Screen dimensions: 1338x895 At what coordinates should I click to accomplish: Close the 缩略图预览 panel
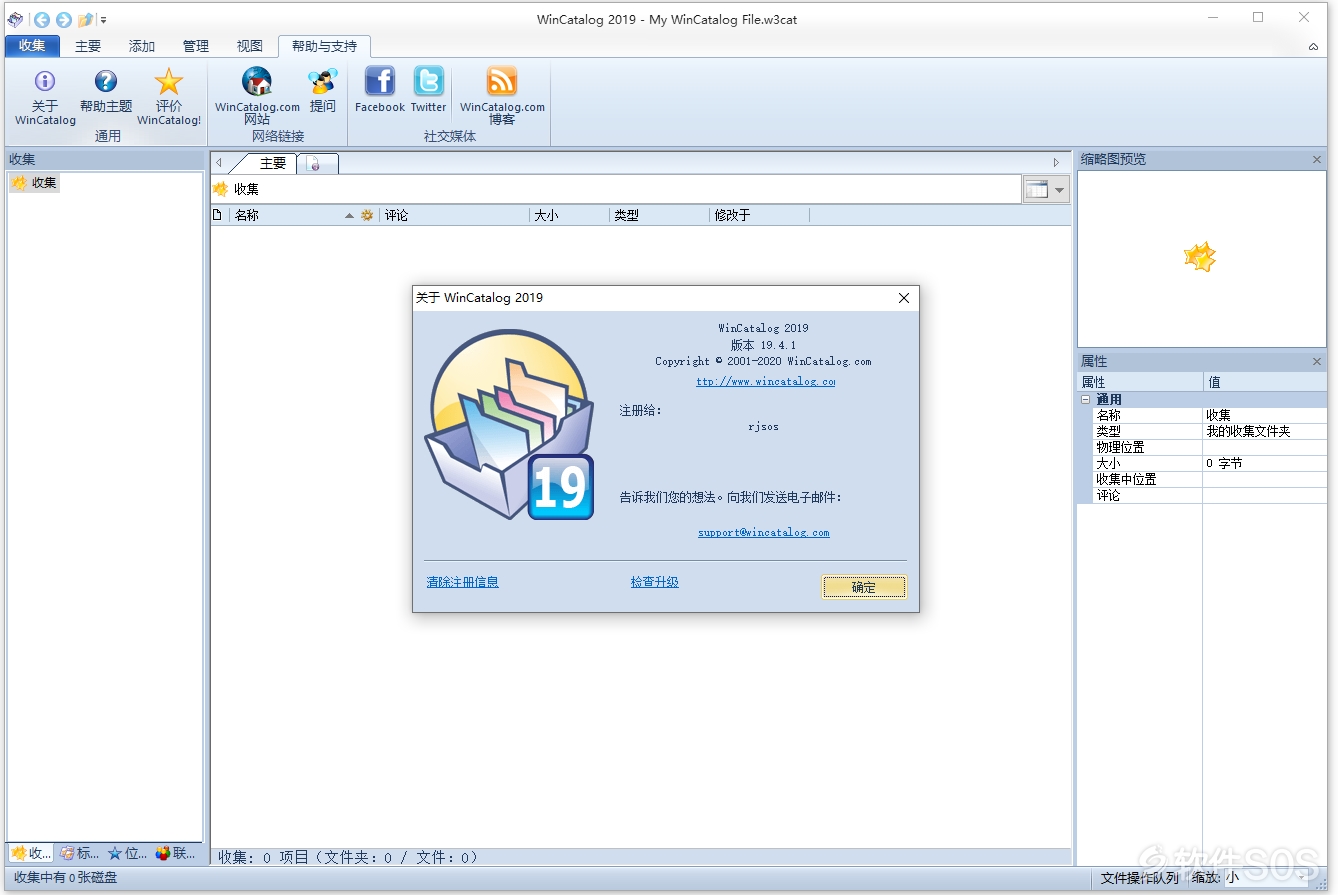pyautogui.click(x=1317, y=160)
